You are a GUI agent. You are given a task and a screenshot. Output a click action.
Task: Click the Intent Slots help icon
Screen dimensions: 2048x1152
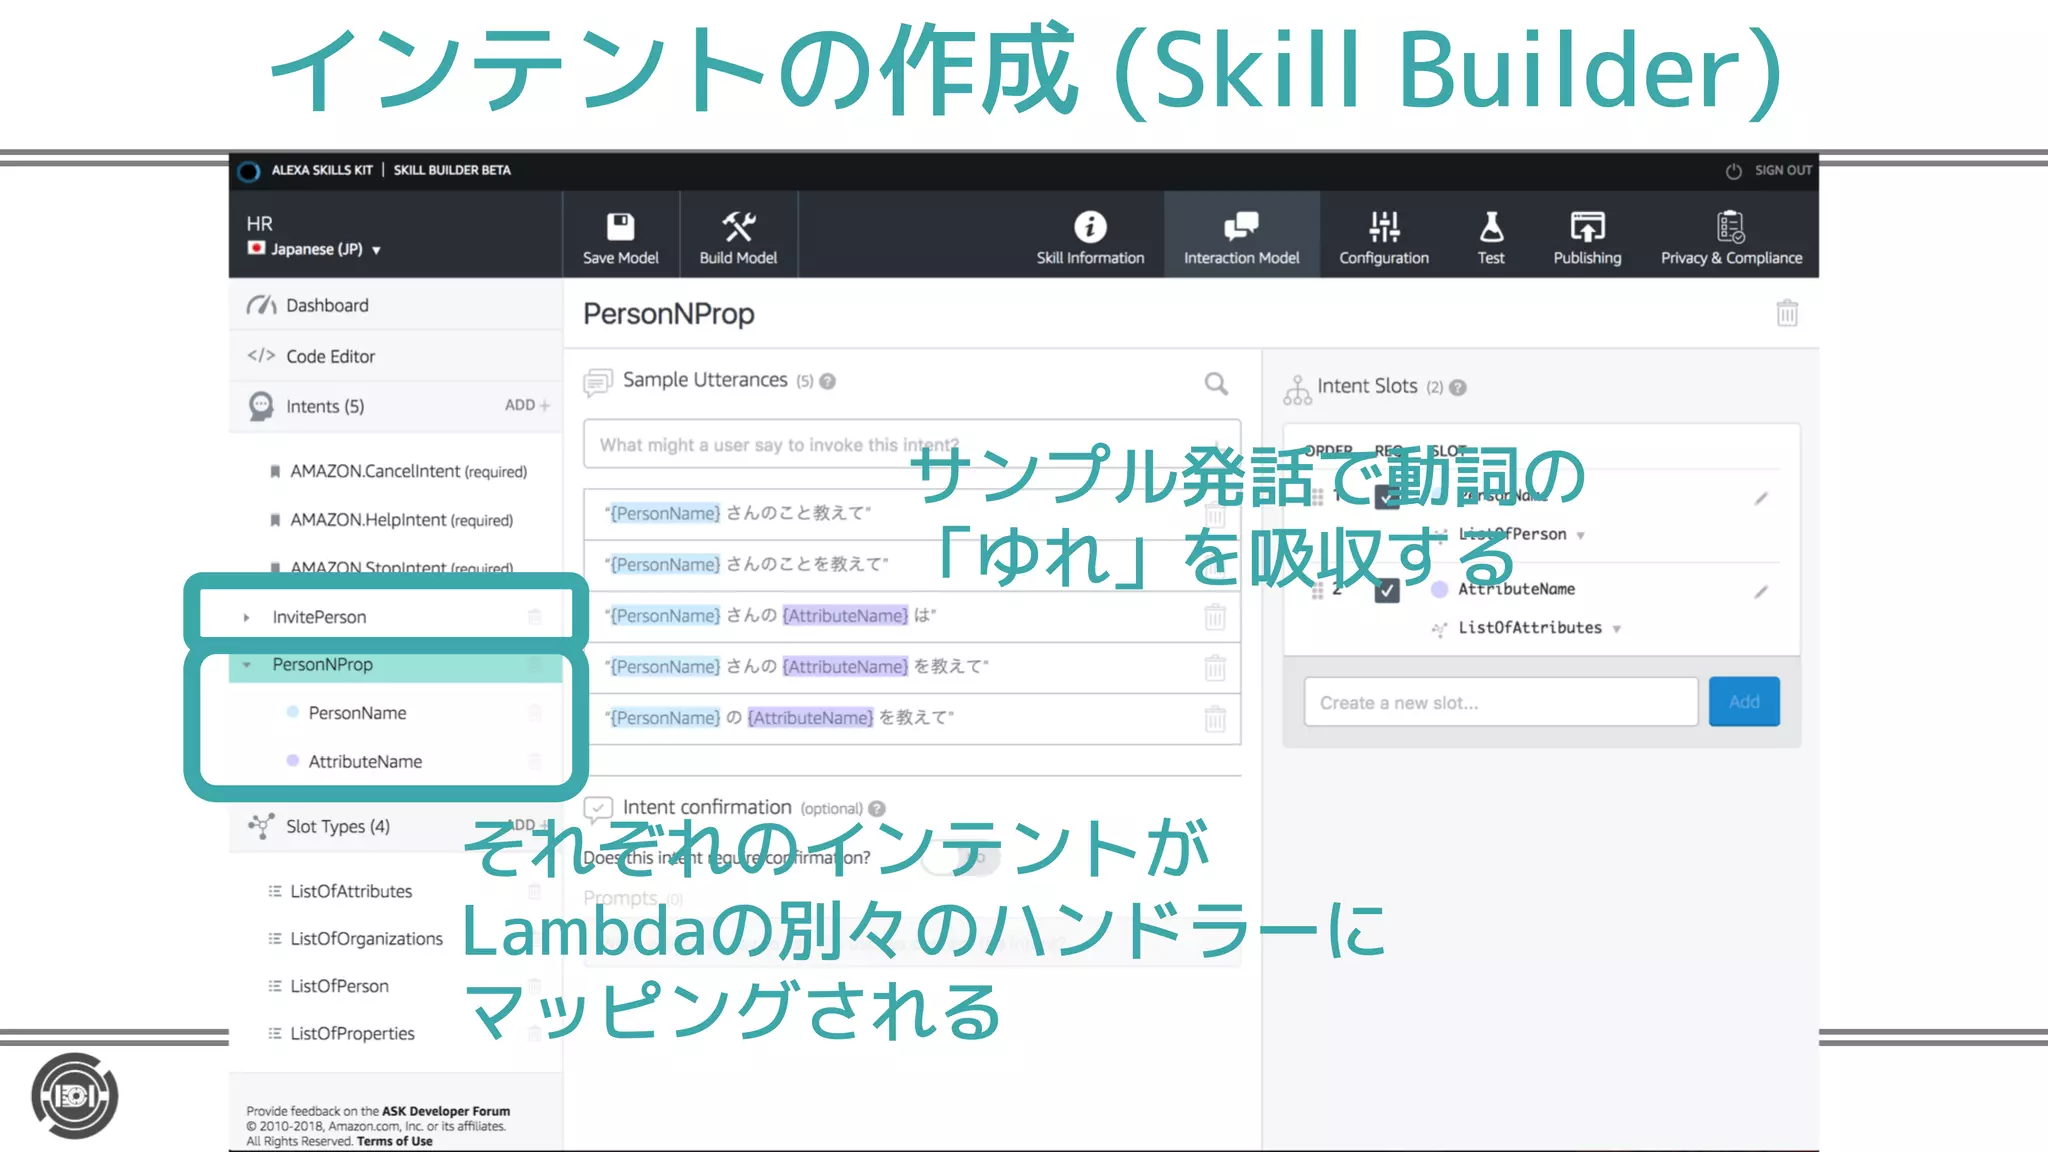tap(1458, 388)
